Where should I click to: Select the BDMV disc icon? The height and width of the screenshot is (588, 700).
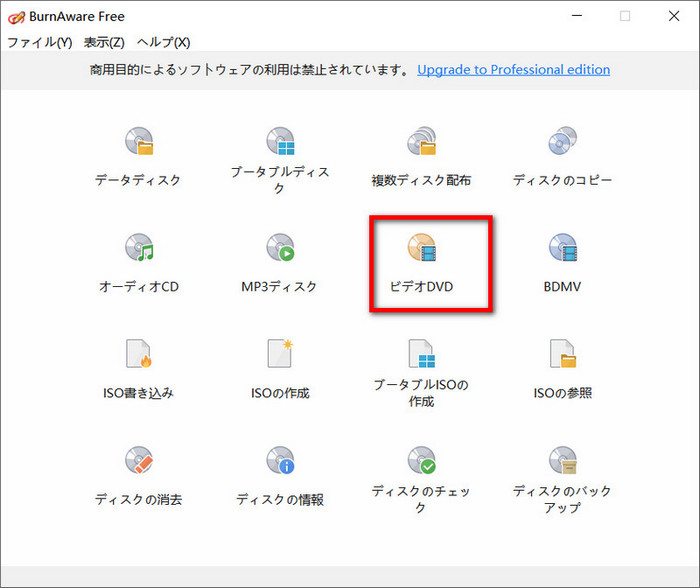click(562, 247)
